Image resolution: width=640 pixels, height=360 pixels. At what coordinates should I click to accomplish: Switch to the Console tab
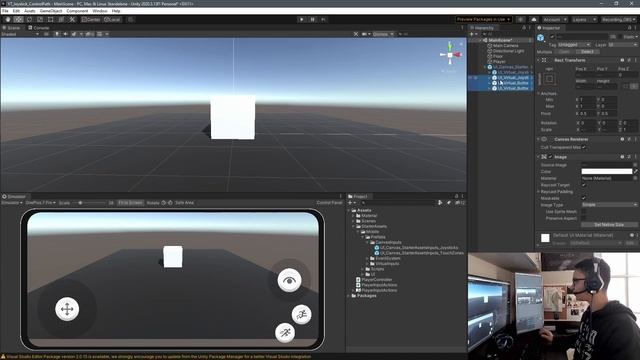tap(39, 28)
